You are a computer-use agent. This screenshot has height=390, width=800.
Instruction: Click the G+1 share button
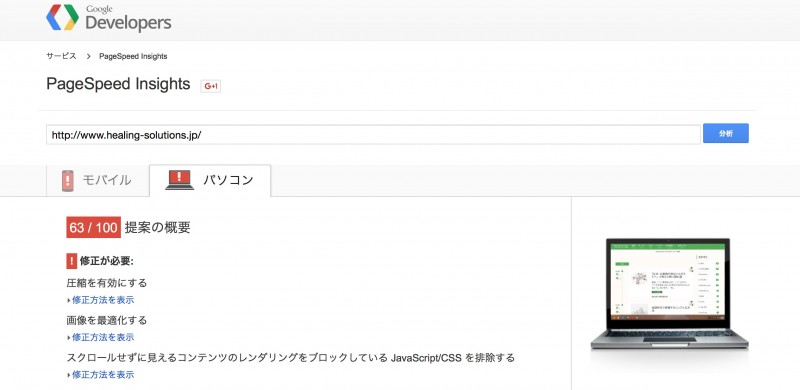tap(211, 86)
